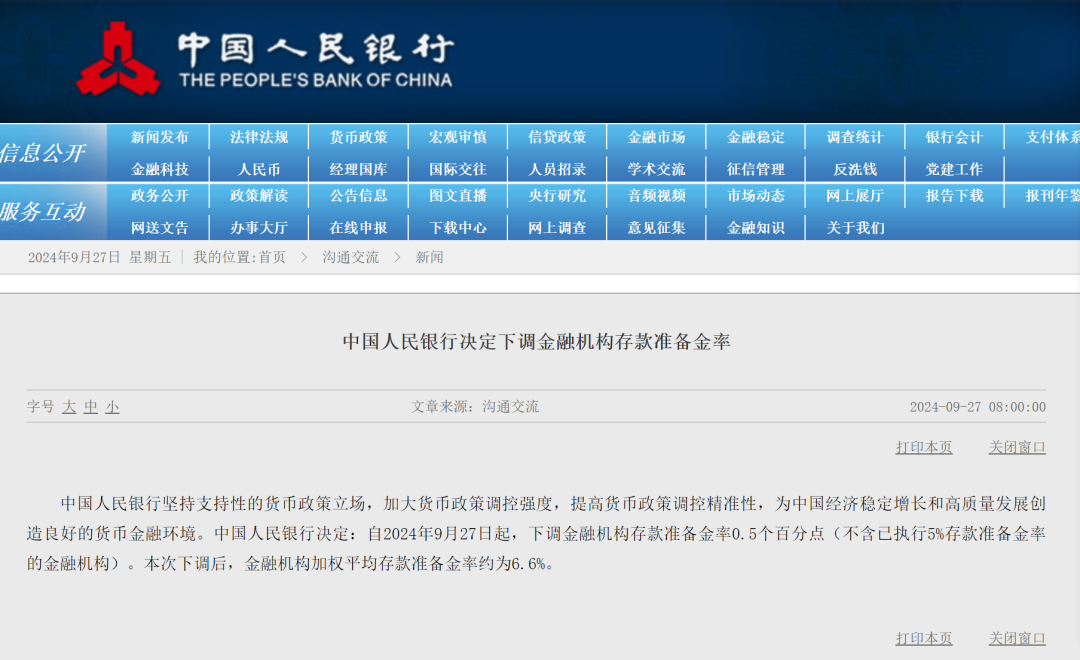Open the 网上调查 section
Image resolution: width=1080 pixels, height=660 pixels.
(557, 227)
